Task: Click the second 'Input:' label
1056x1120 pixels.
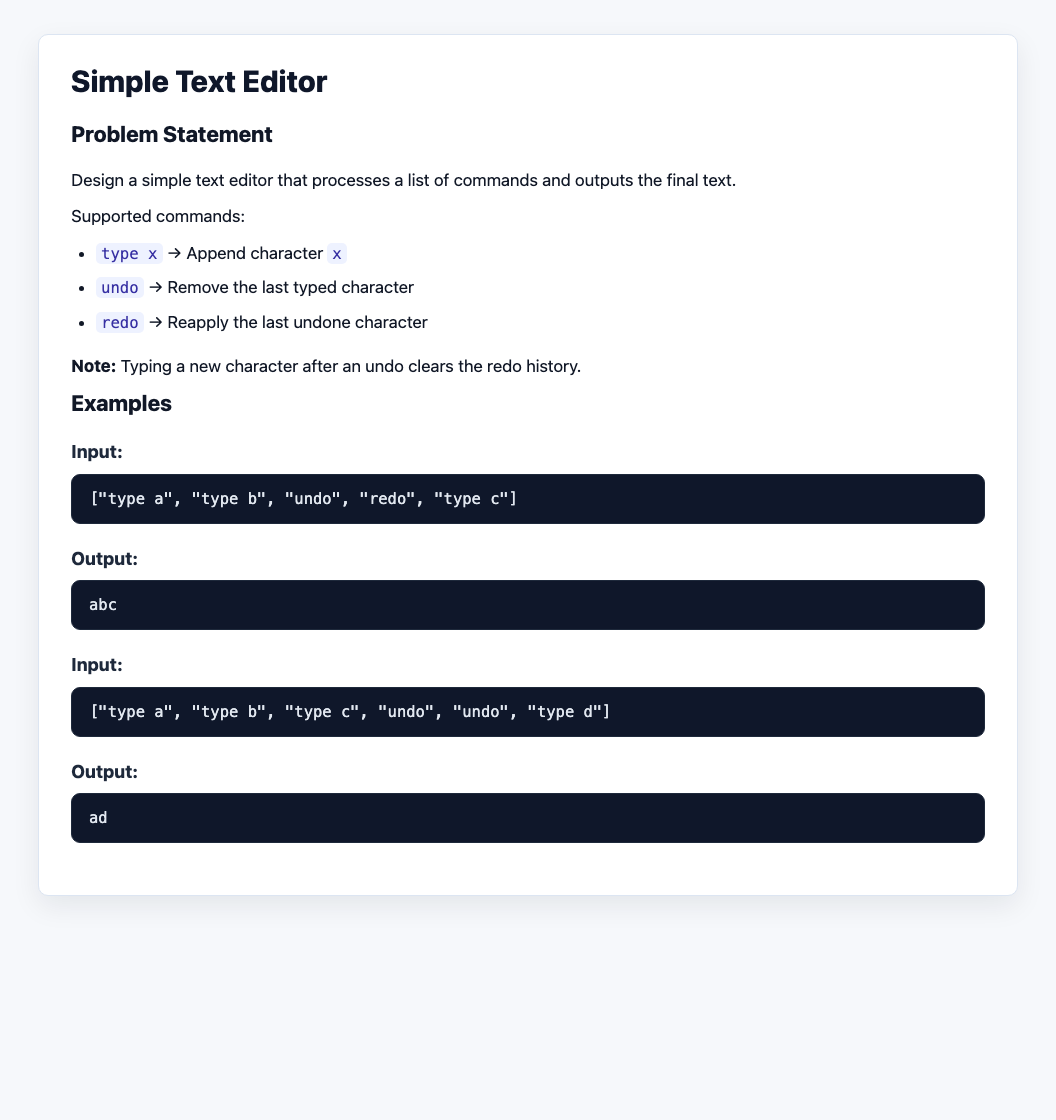Action: [x=96, y=665]
